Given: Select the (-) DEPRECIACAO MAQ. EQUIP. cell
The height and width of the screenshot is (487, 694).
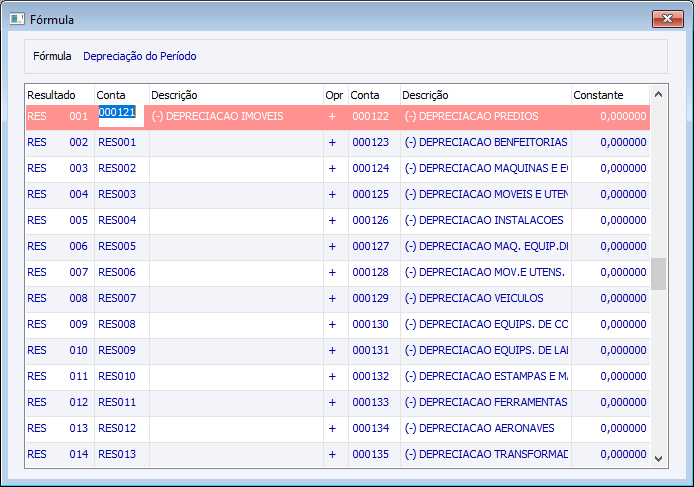Looking at the screenshot, I should [486, 247].
